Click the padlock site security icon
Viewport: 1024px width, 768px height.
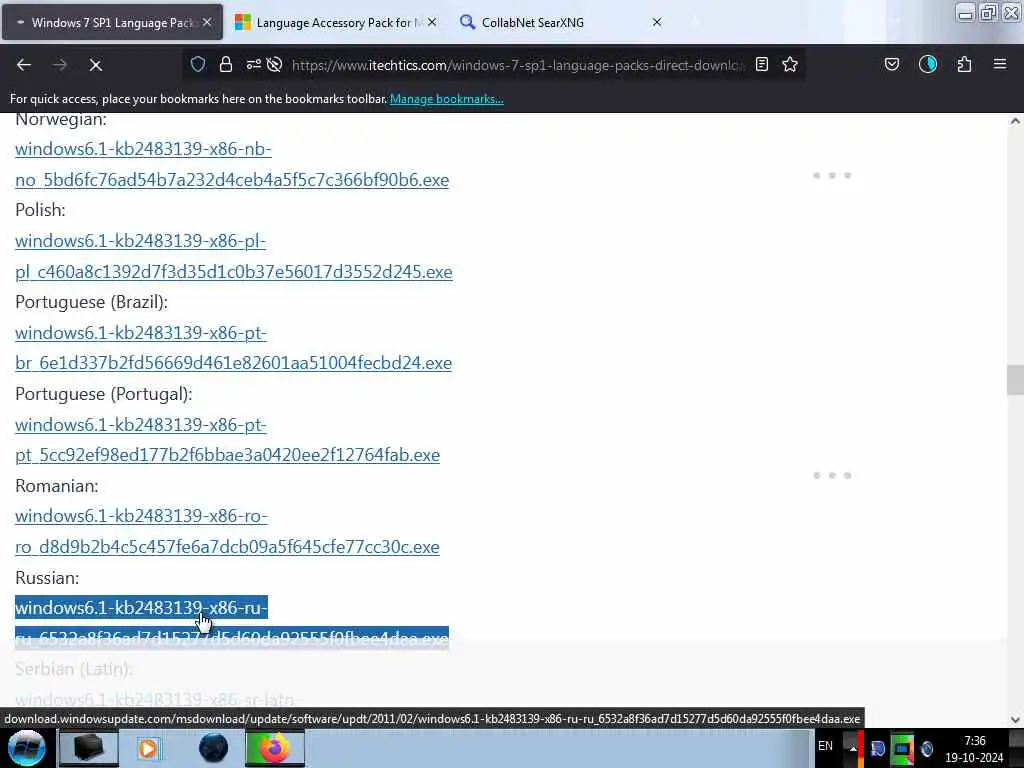point(226,64)
